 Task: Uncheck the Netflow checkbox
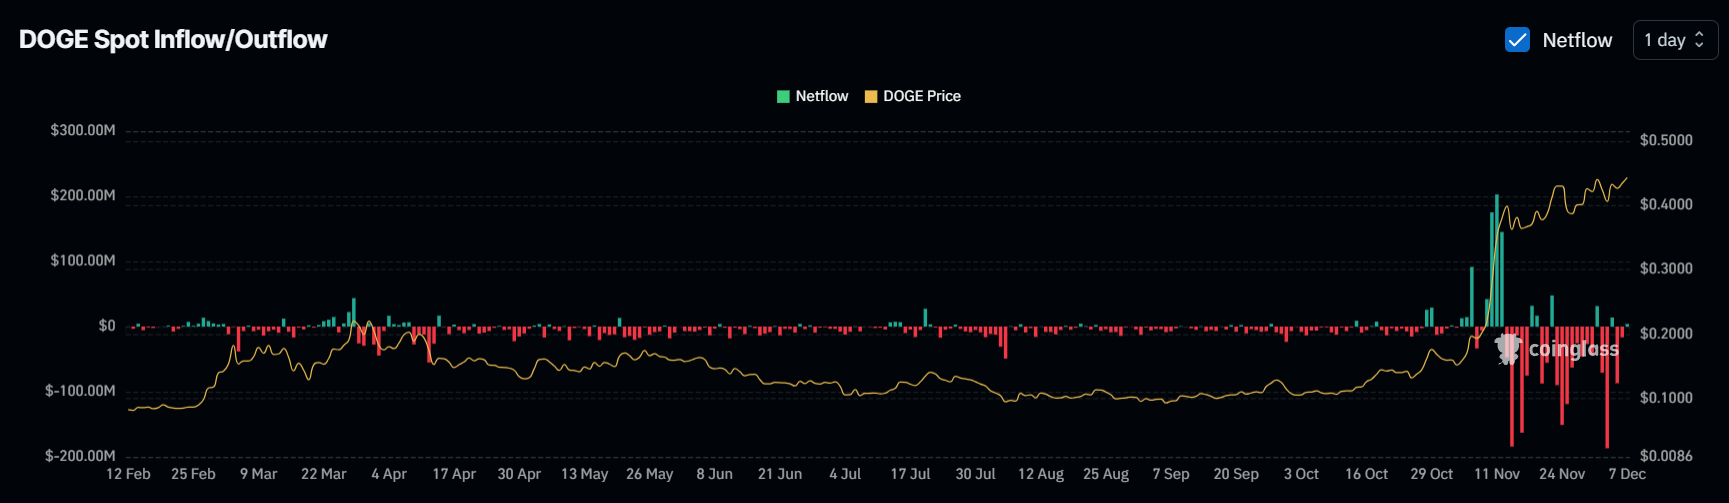pyautogui.click(x=1517, y=40)
